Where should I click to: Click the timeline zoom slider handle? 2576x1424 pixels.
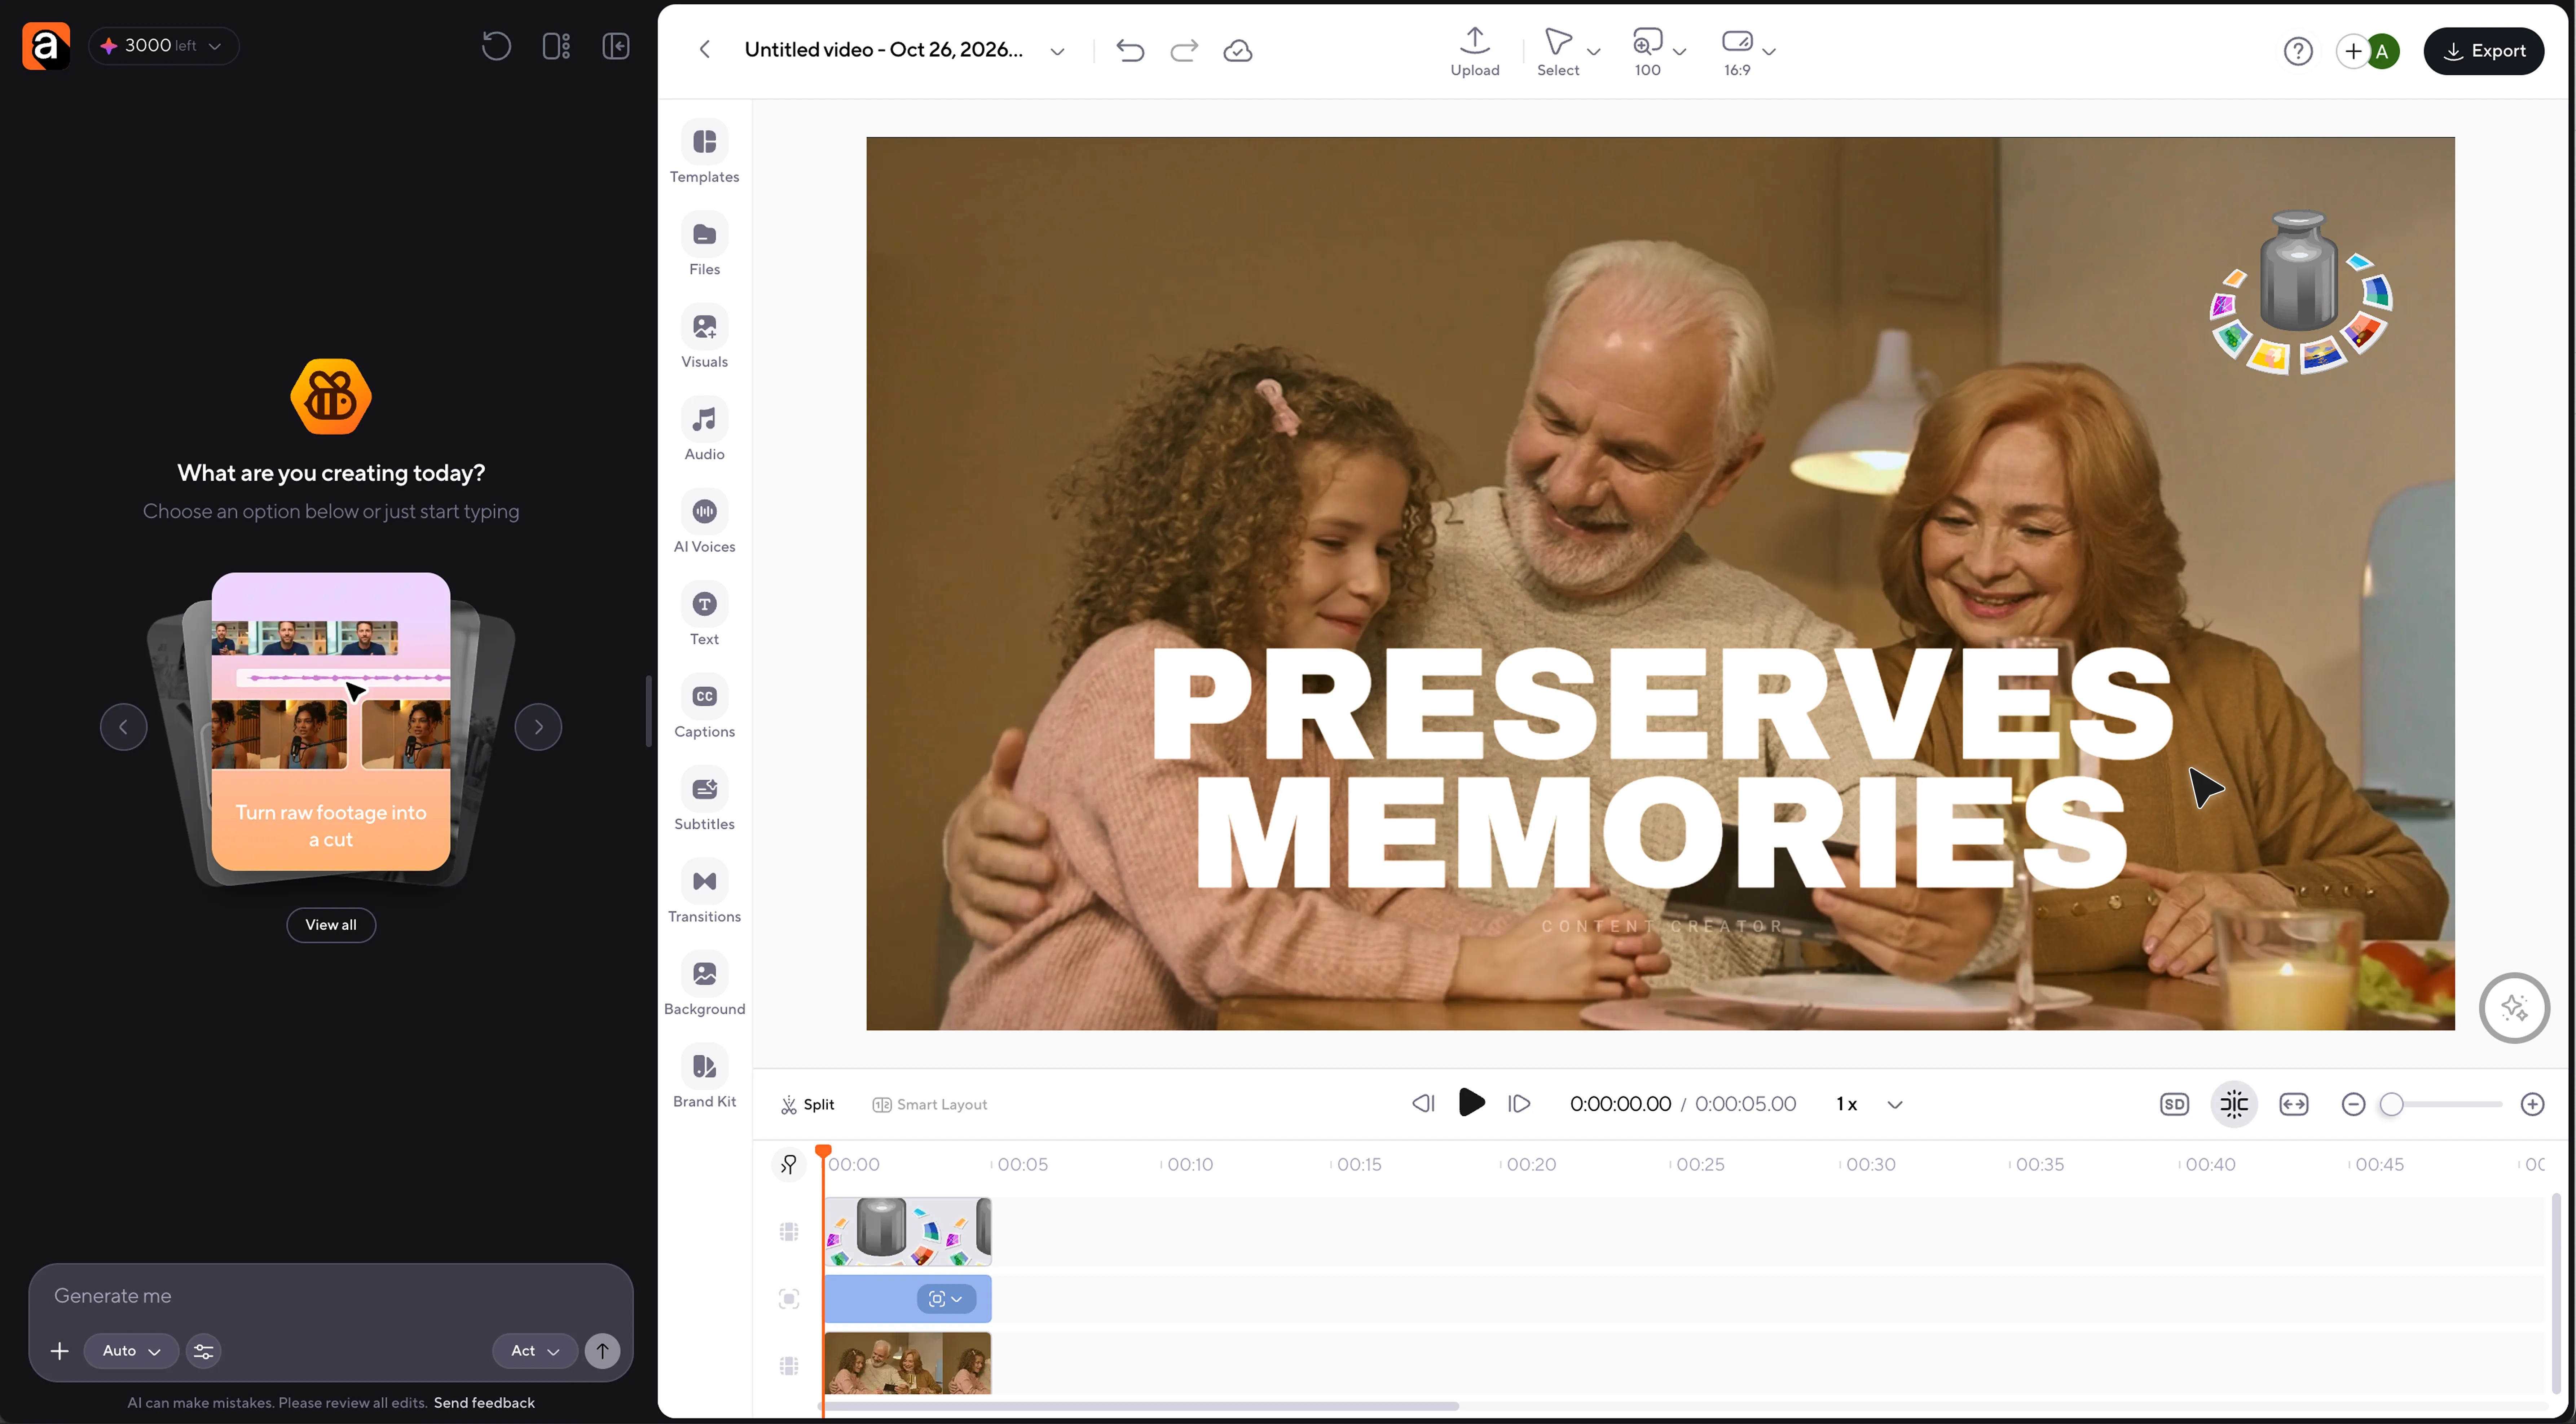2391,1104
